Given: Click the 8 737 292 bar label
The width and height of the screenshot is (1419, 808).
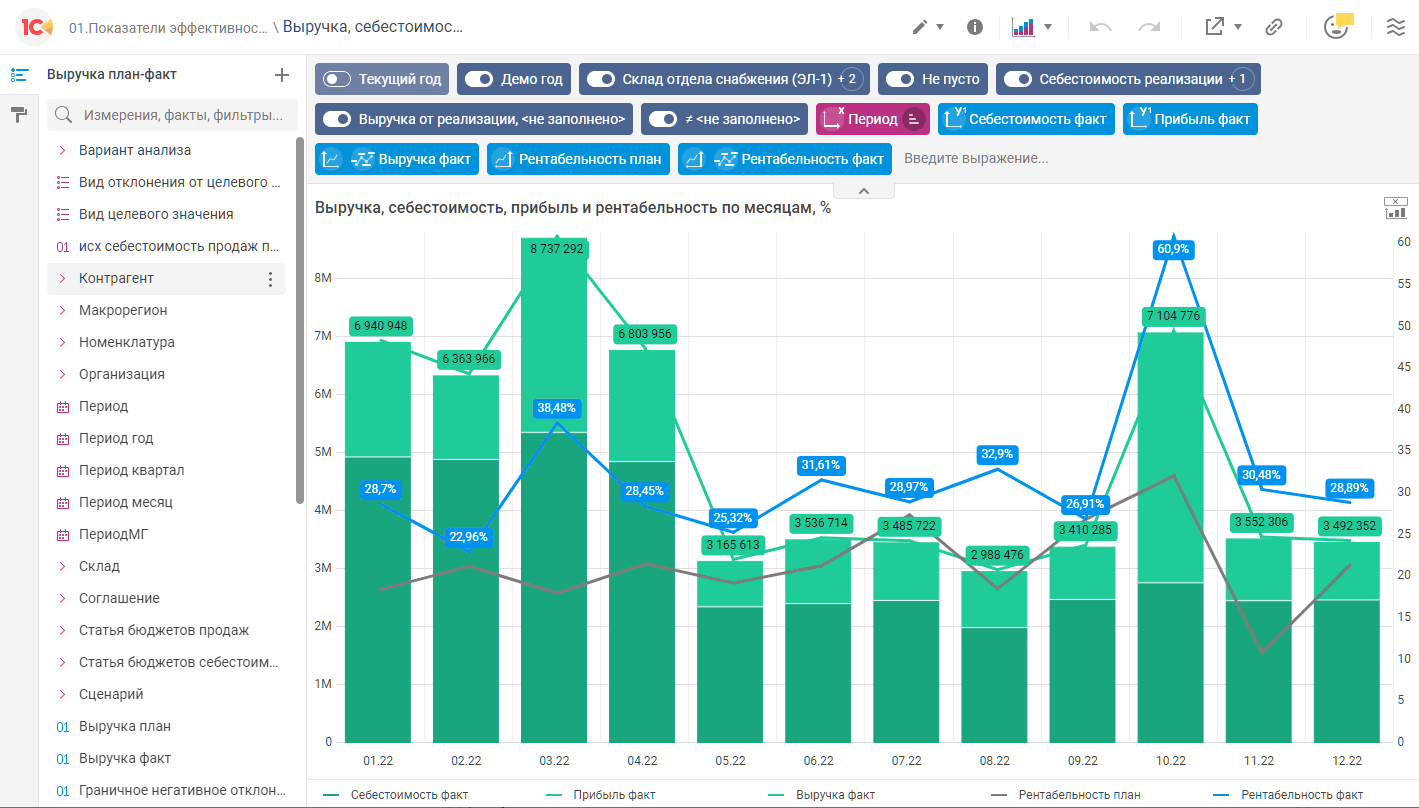Looking at the screenshot, I should point(556,248).
